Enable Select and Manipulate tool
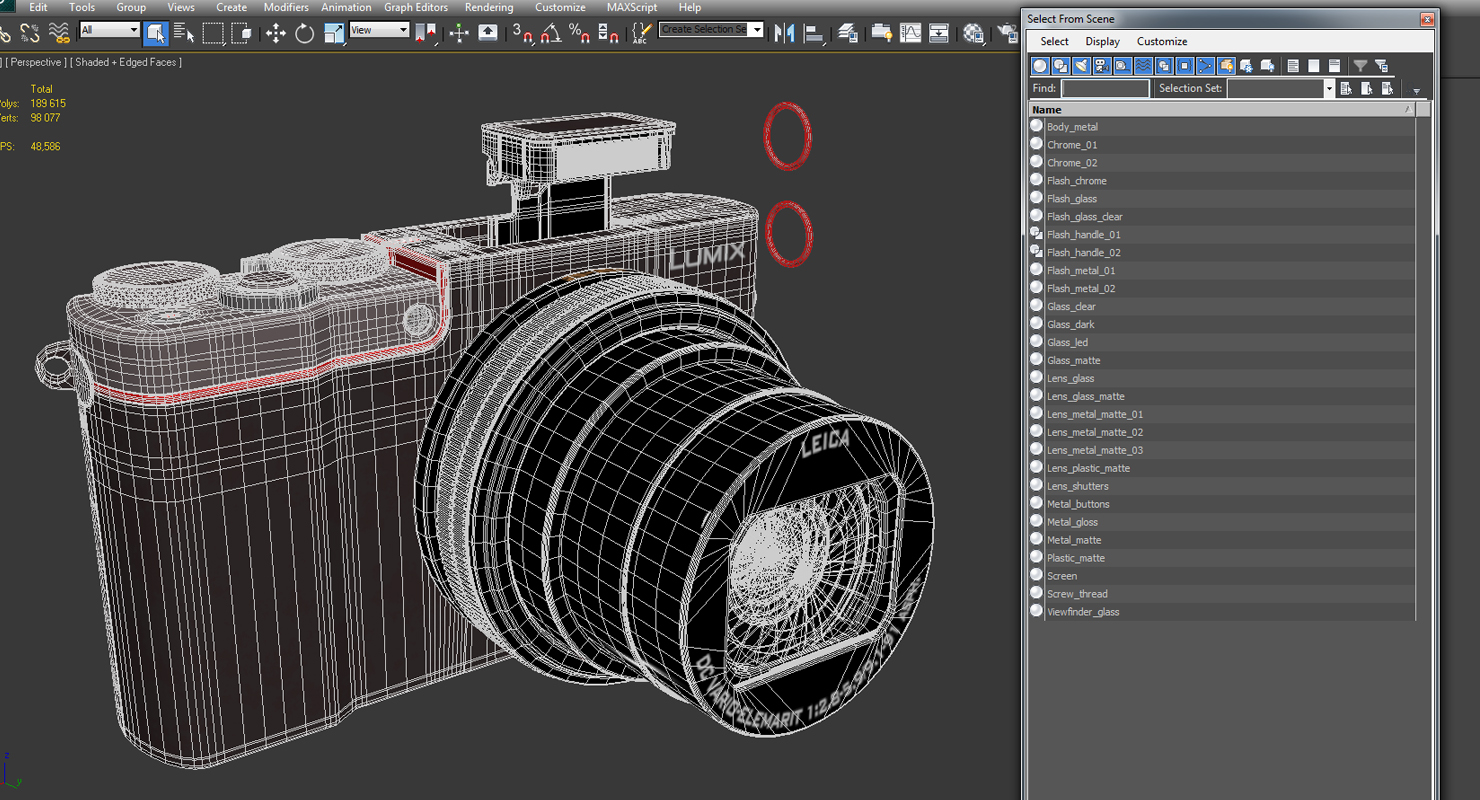Viewport: 1480px width, 800px height. coord(459,33)
